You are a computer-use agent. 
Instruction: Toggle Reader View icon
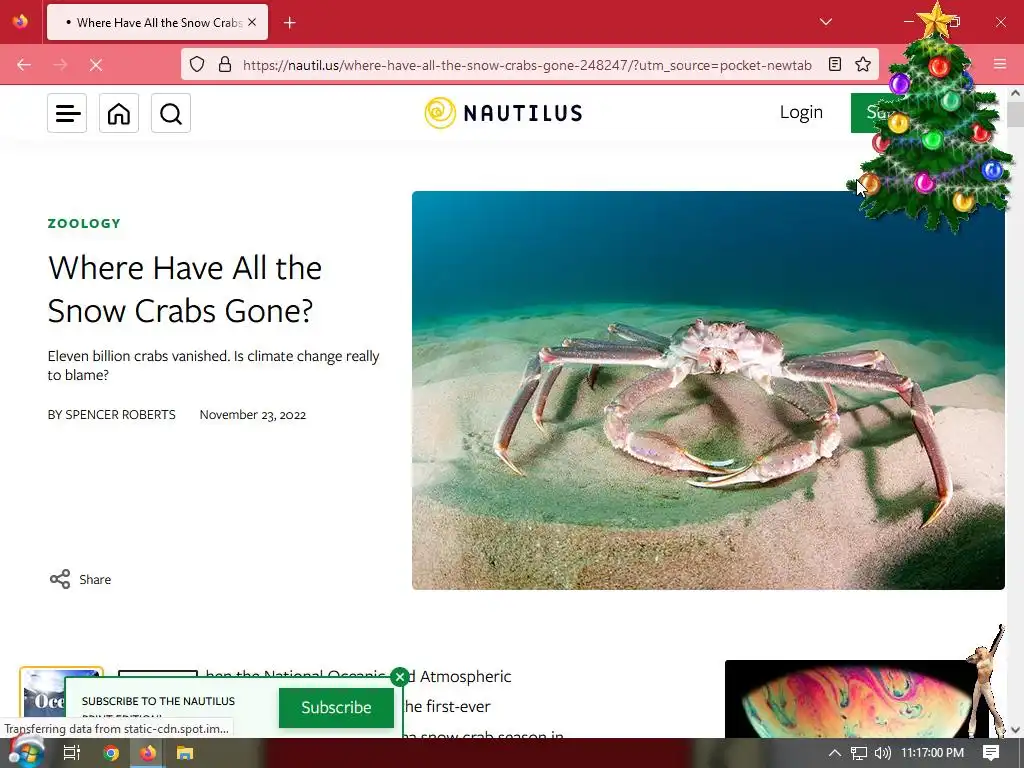point(835,64)
